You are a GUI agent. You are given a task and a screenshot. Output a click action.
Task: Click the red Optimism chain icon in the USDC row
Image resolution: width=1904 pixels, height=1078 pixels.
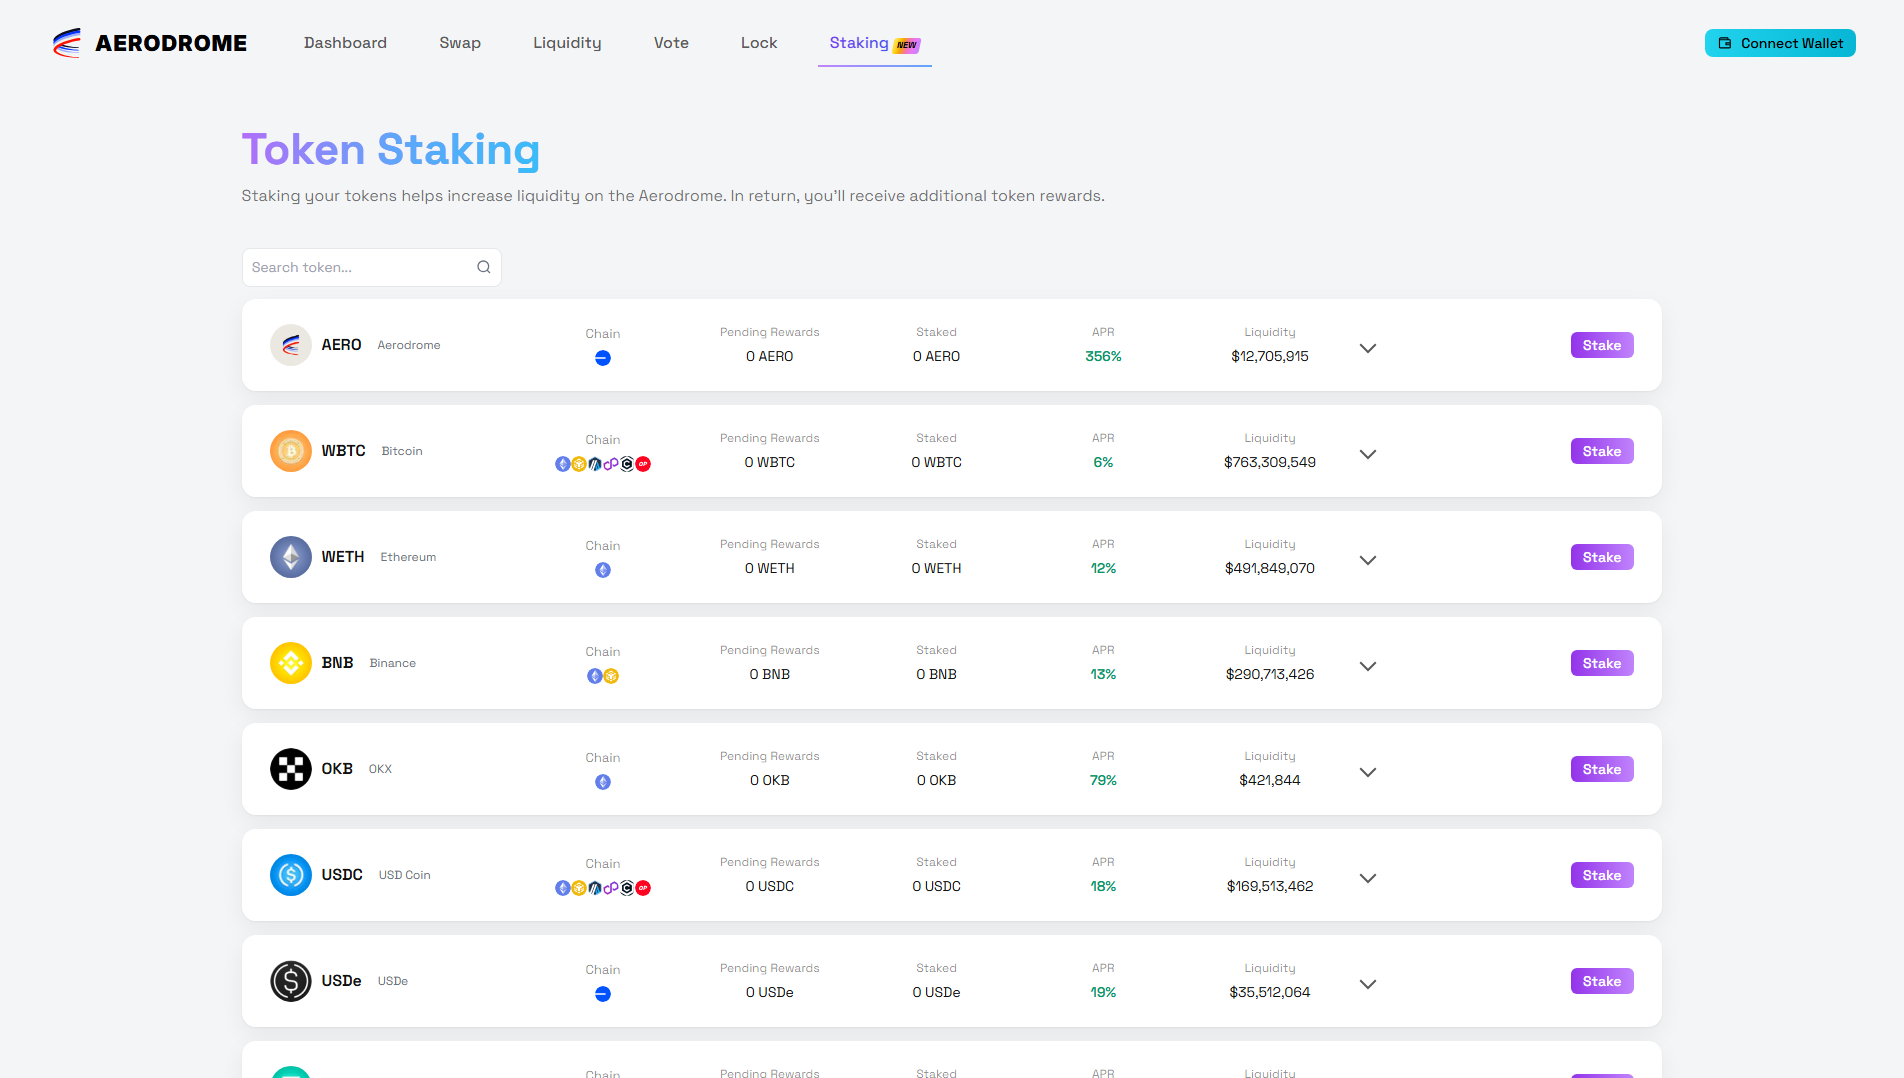point(643,888)
